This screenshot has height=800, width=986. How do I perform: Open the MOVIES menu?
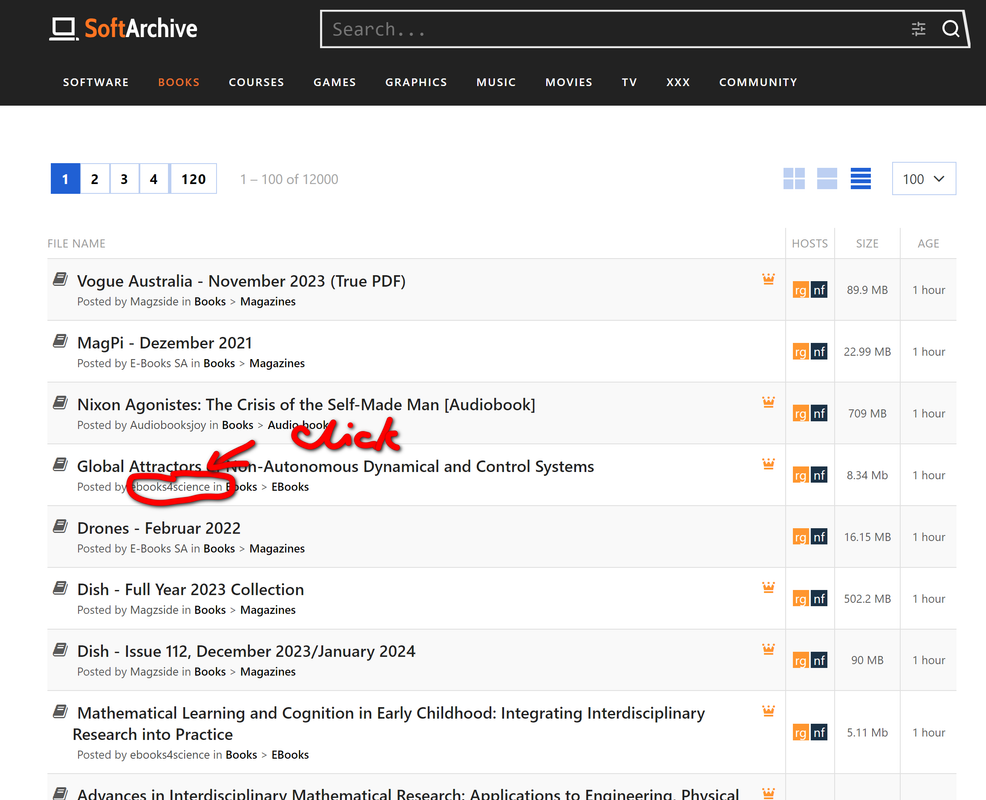tap(568, 82)
